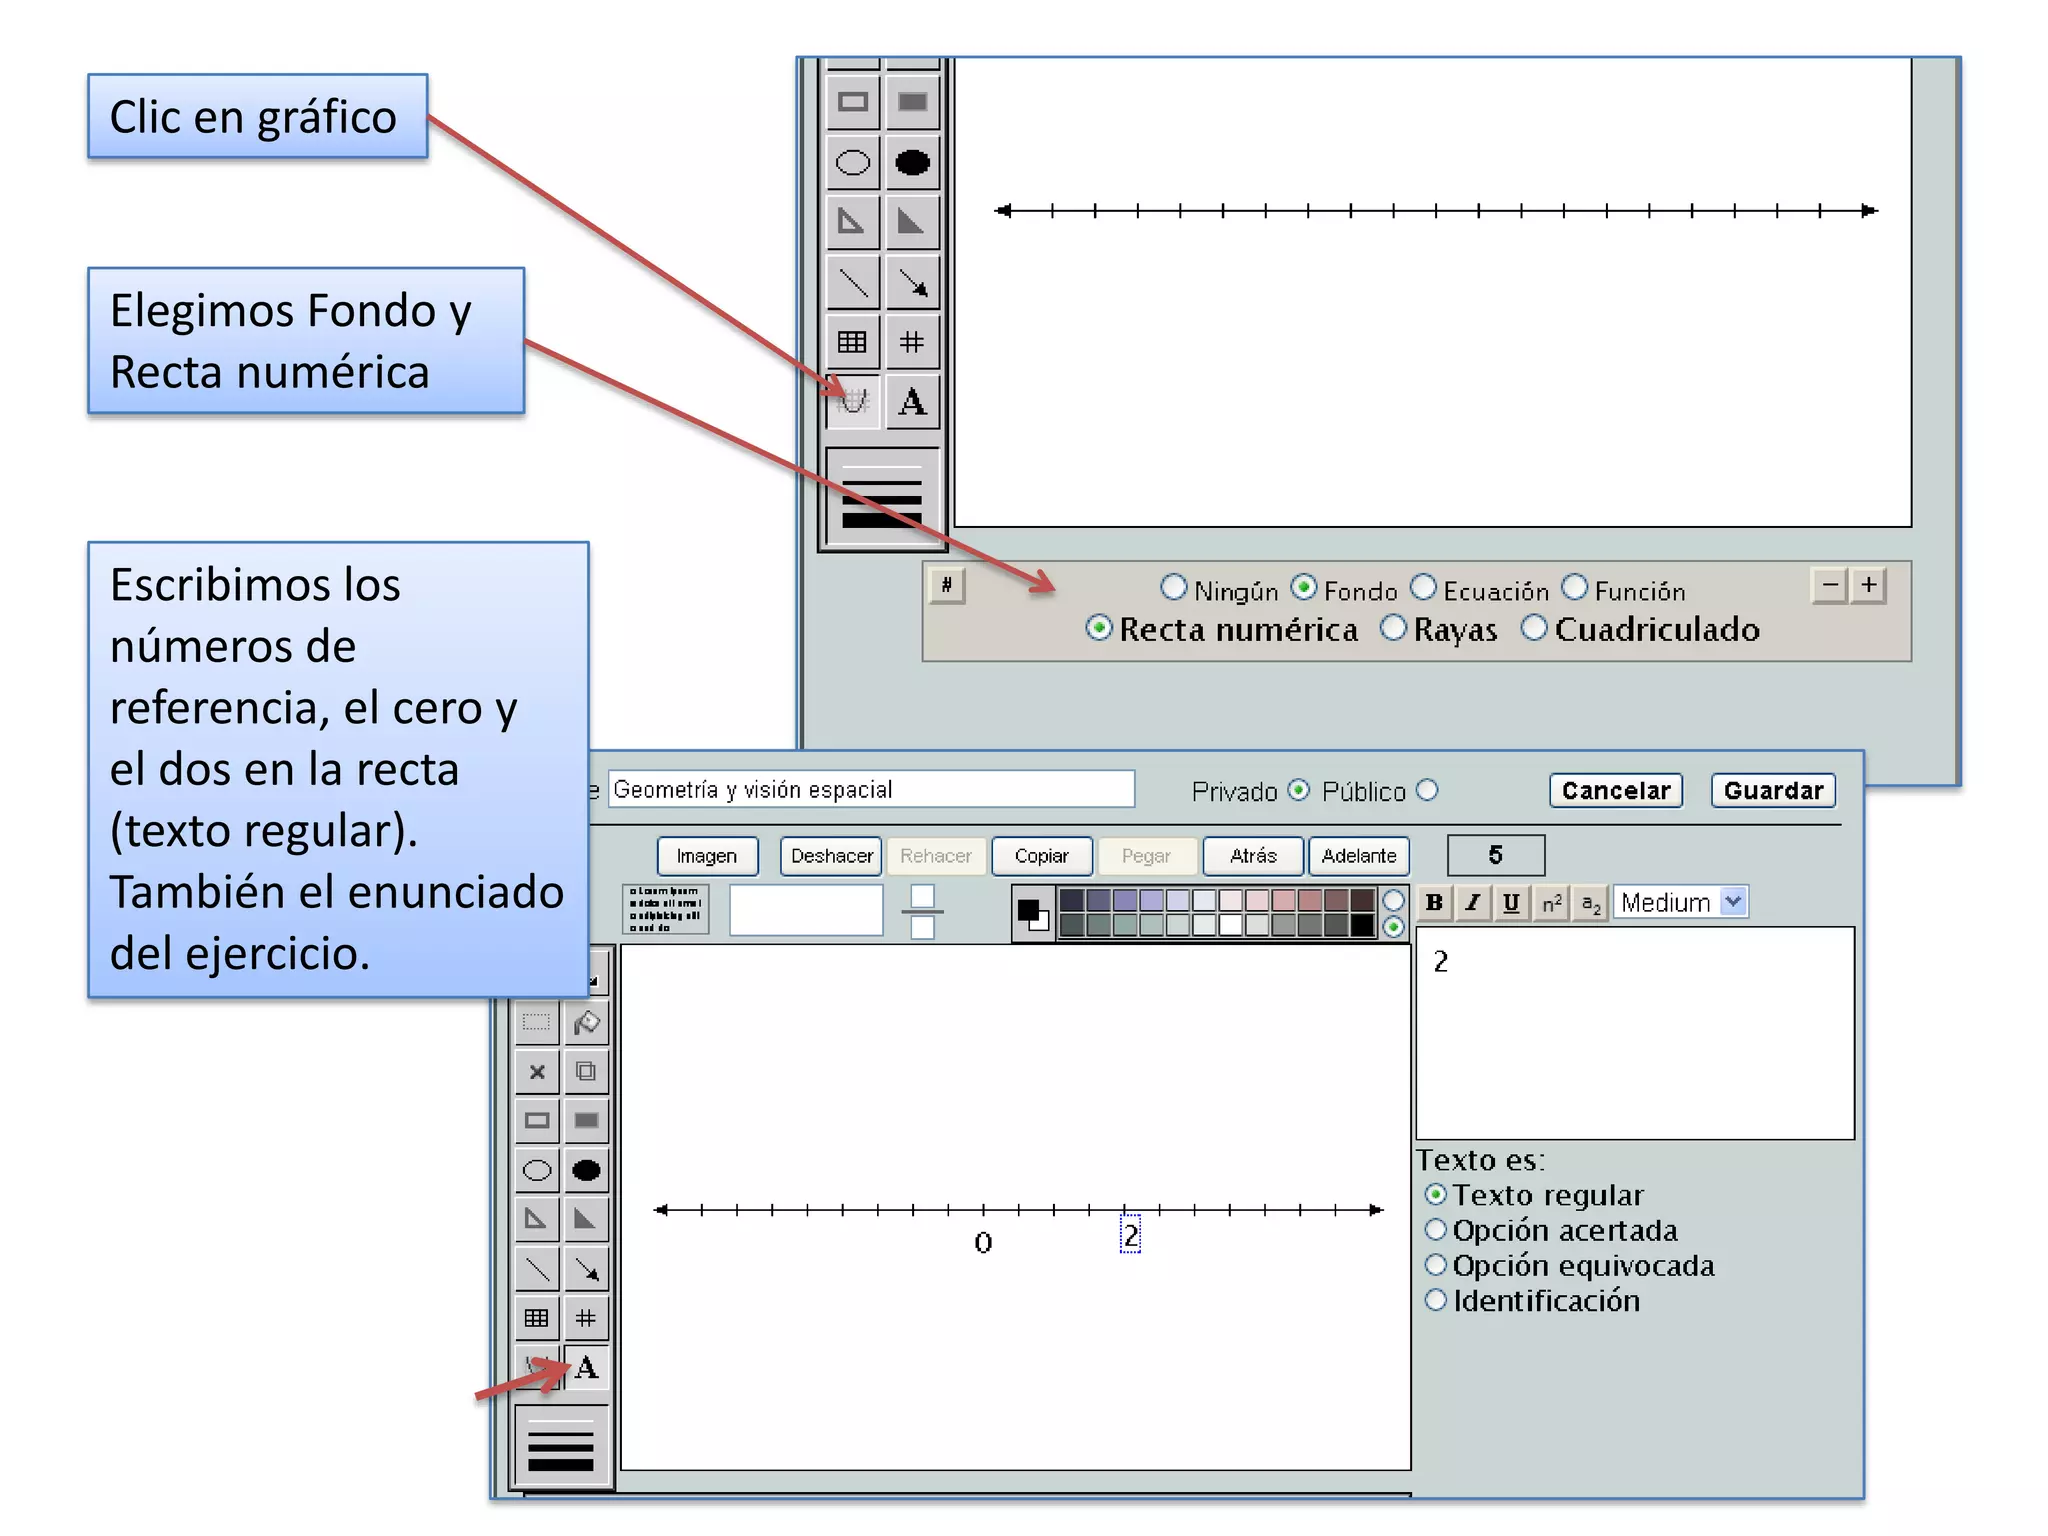Select line thickness box in lower toolbar
This screenshot has width=2048, height=1536.
[x=561, y=1445]
